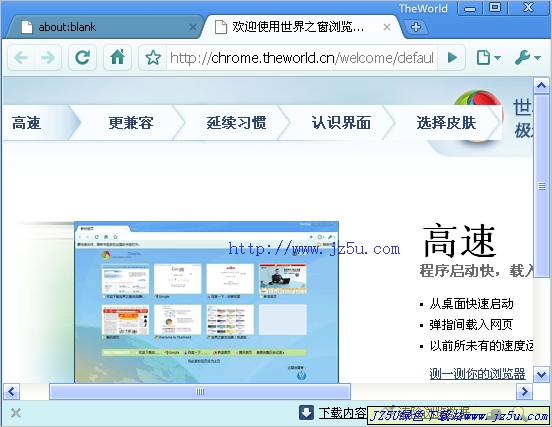Select the 延续习惯 navigation step

coord(236,123)
